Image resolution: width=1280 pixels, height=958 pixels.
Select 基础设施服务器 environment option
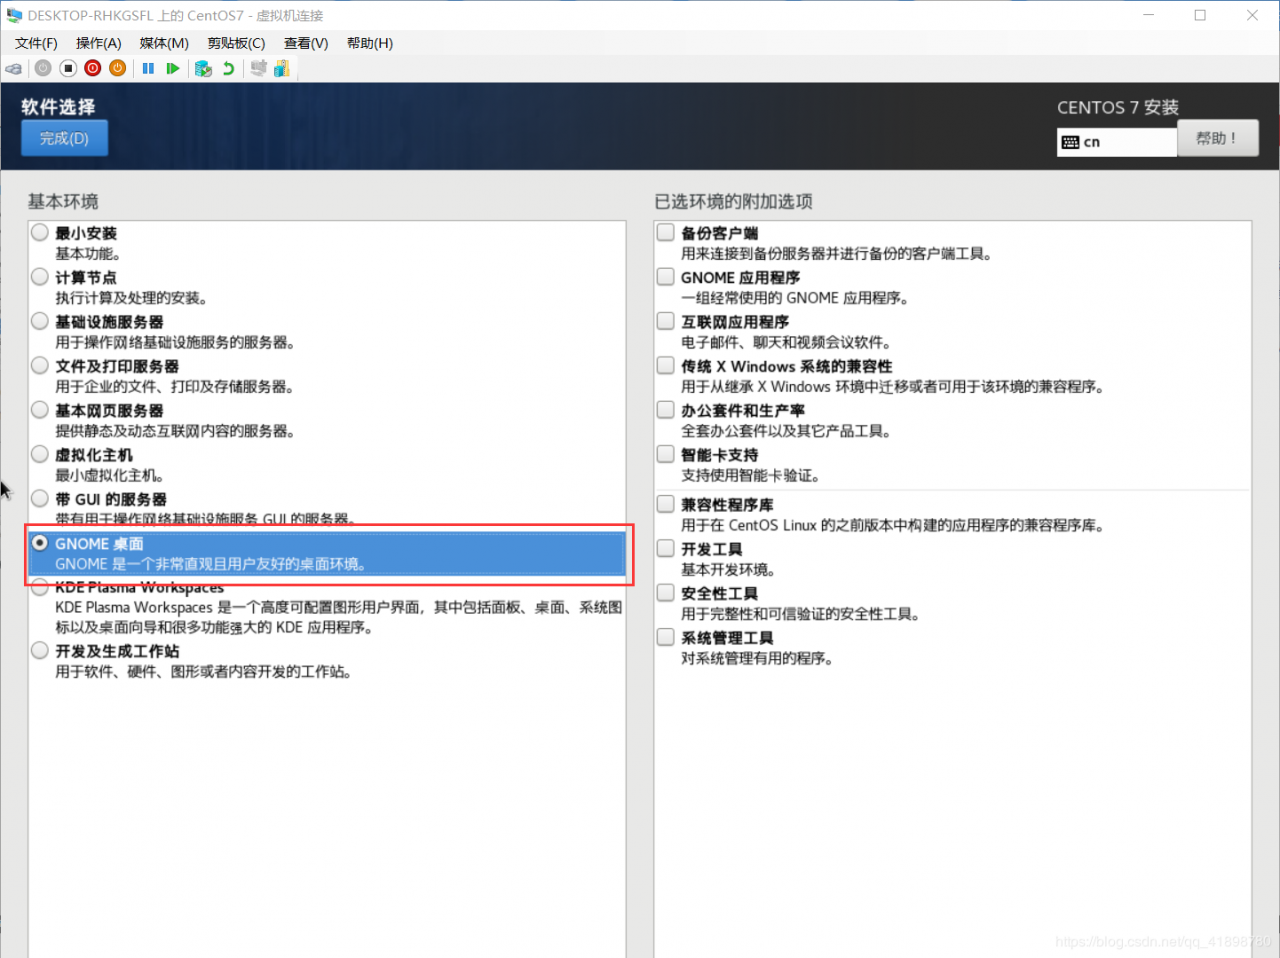click(40, 321)
